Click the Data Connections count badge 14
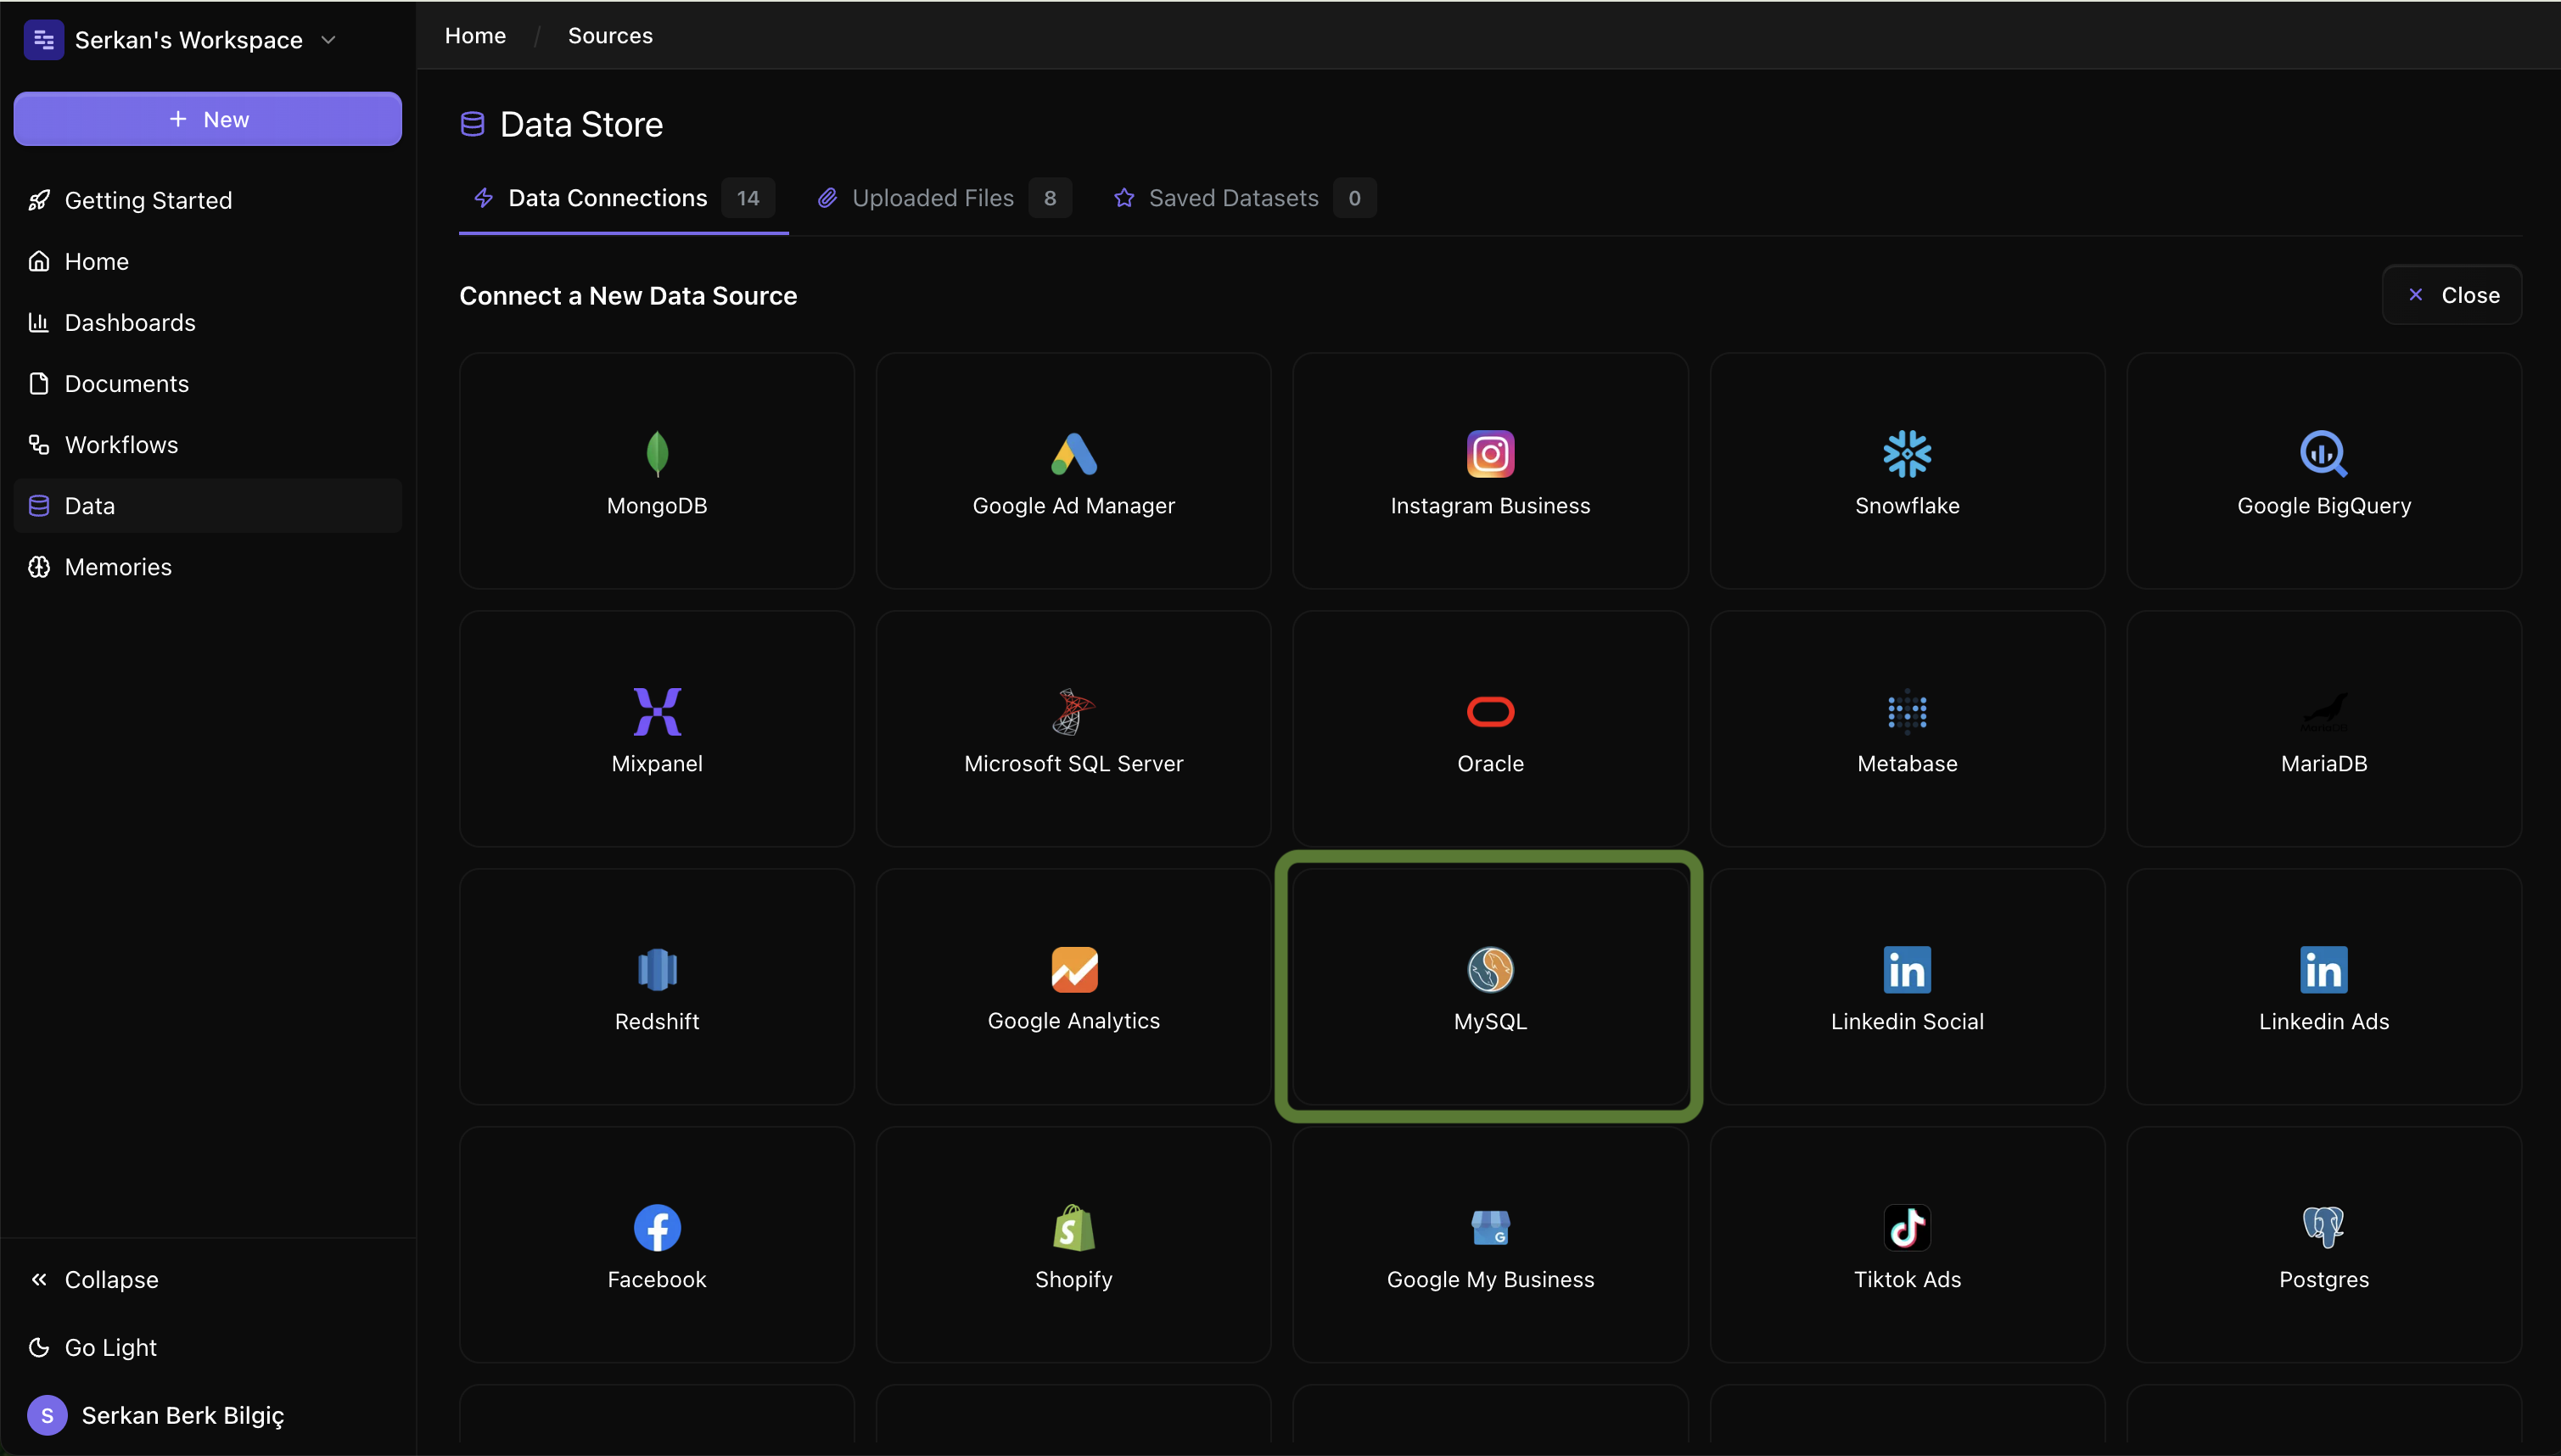 coord(748,198)
